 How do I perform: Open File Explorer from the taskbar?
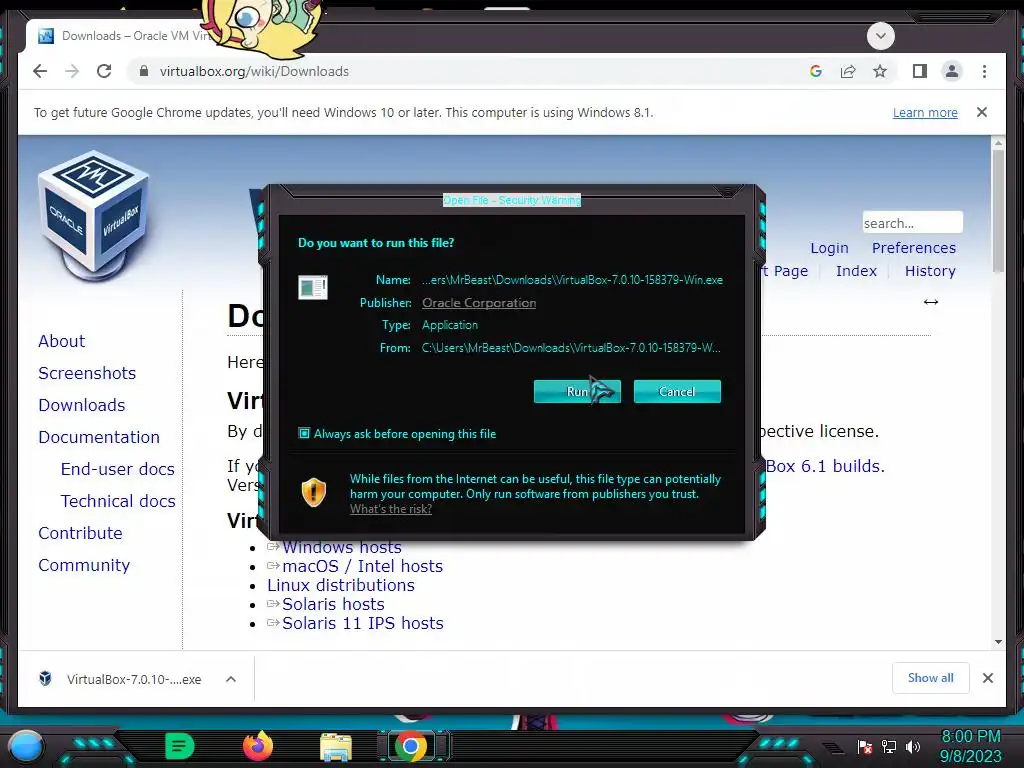[x=336, y=746]
